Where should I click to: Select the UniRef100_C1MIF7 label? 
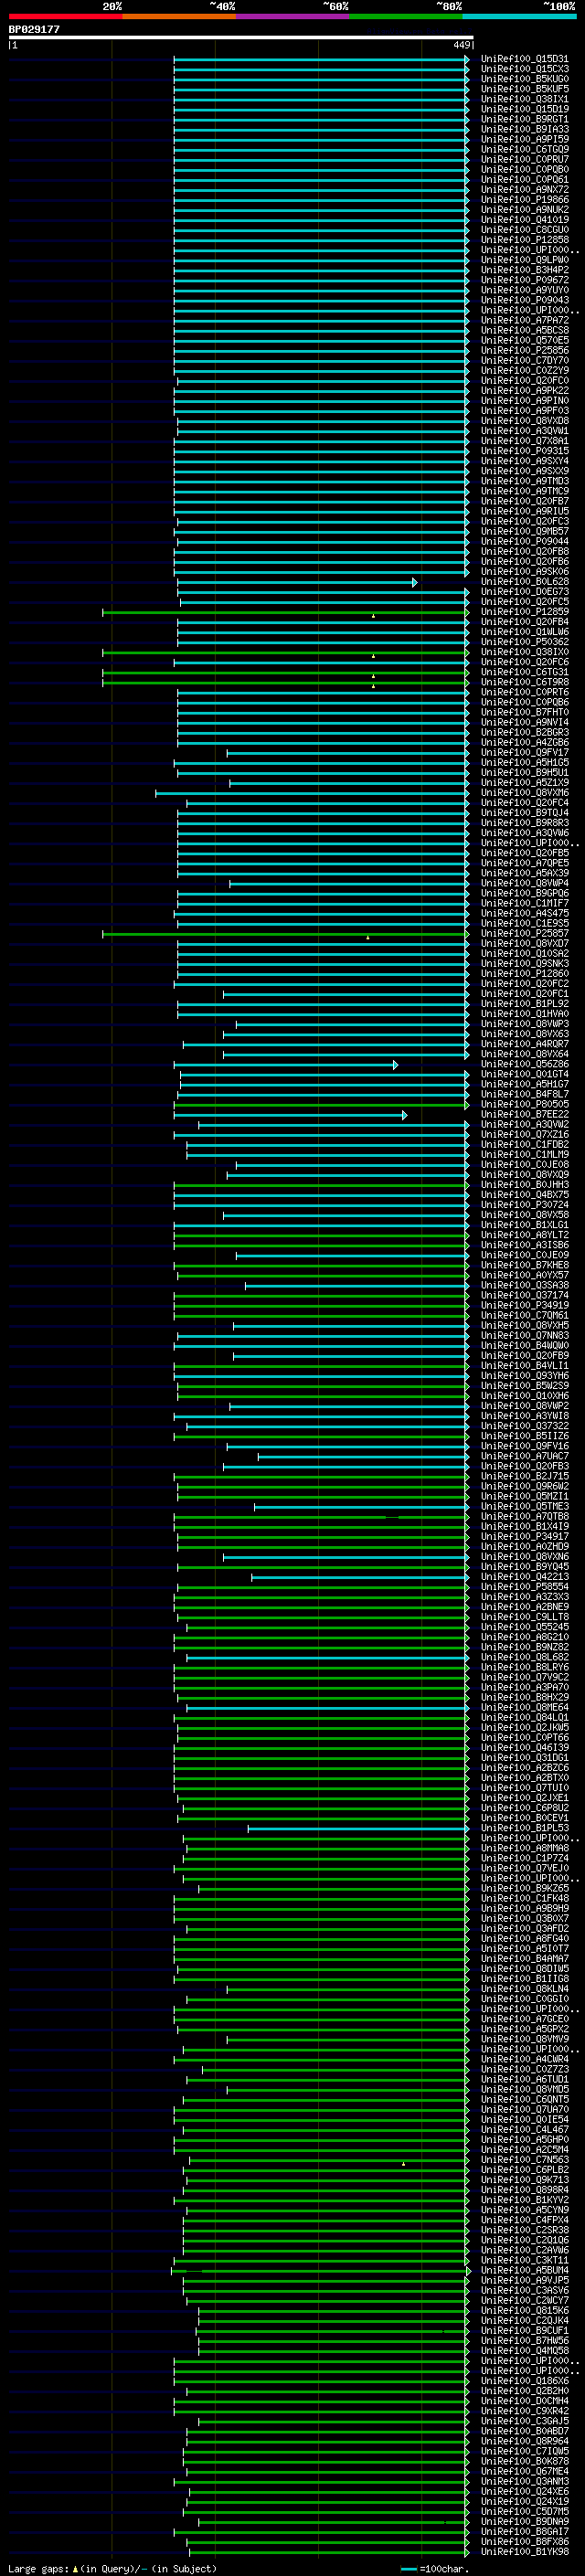[x=525, y=903]
